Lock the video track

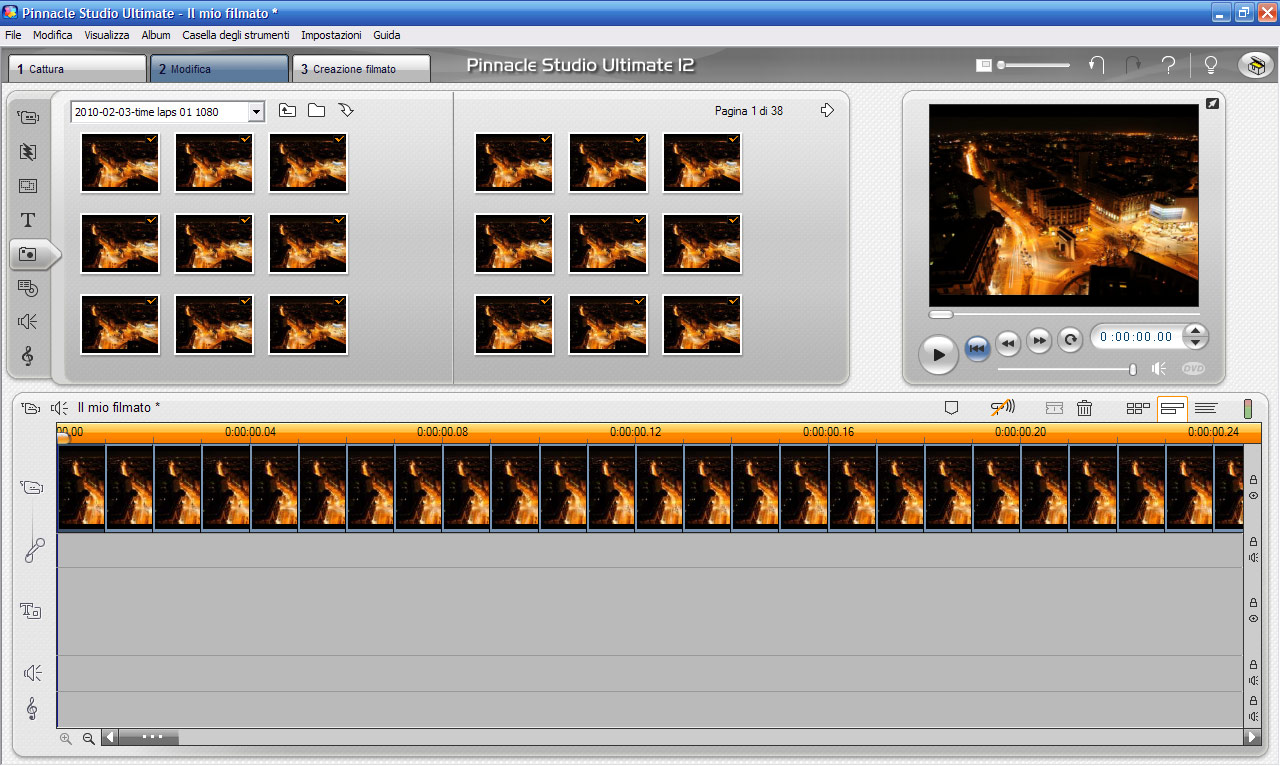tap(1253, 480)
